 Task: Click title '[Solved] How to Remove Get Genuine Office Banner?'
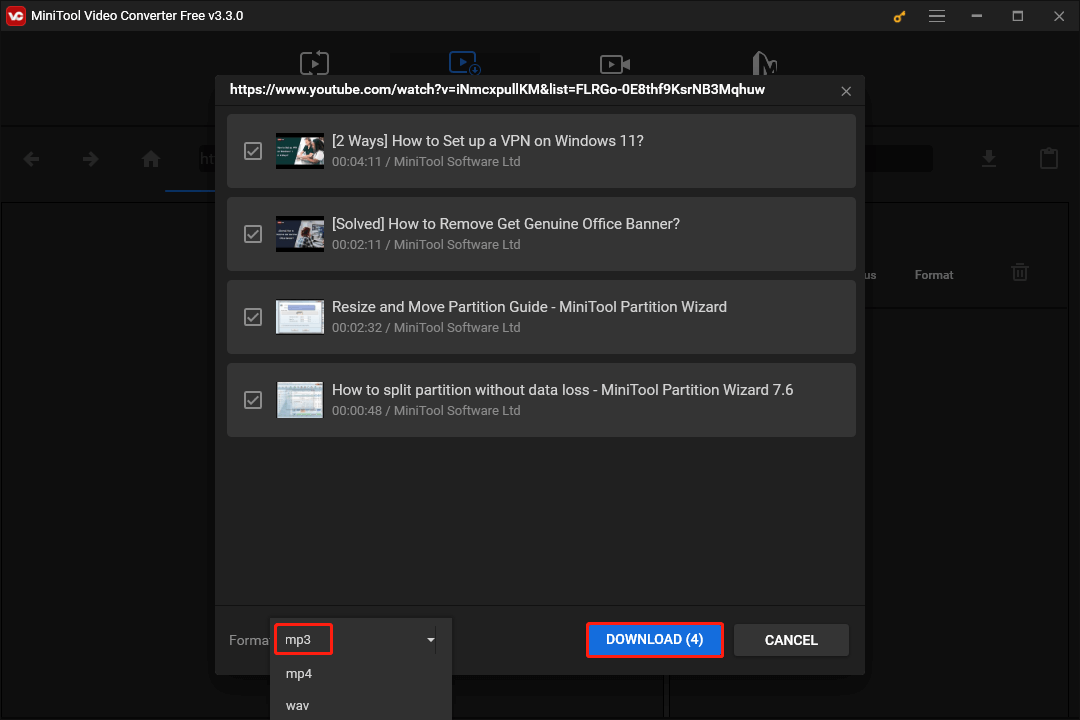pyautogui.click(x=506, y=224)
